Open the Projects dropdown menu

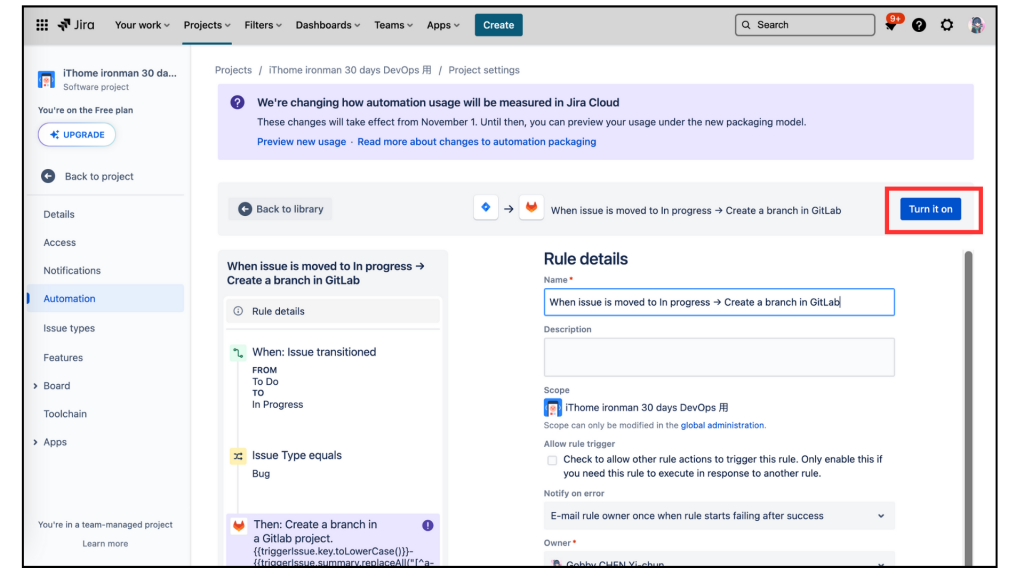pyautogui.click(x=207, y=25)
